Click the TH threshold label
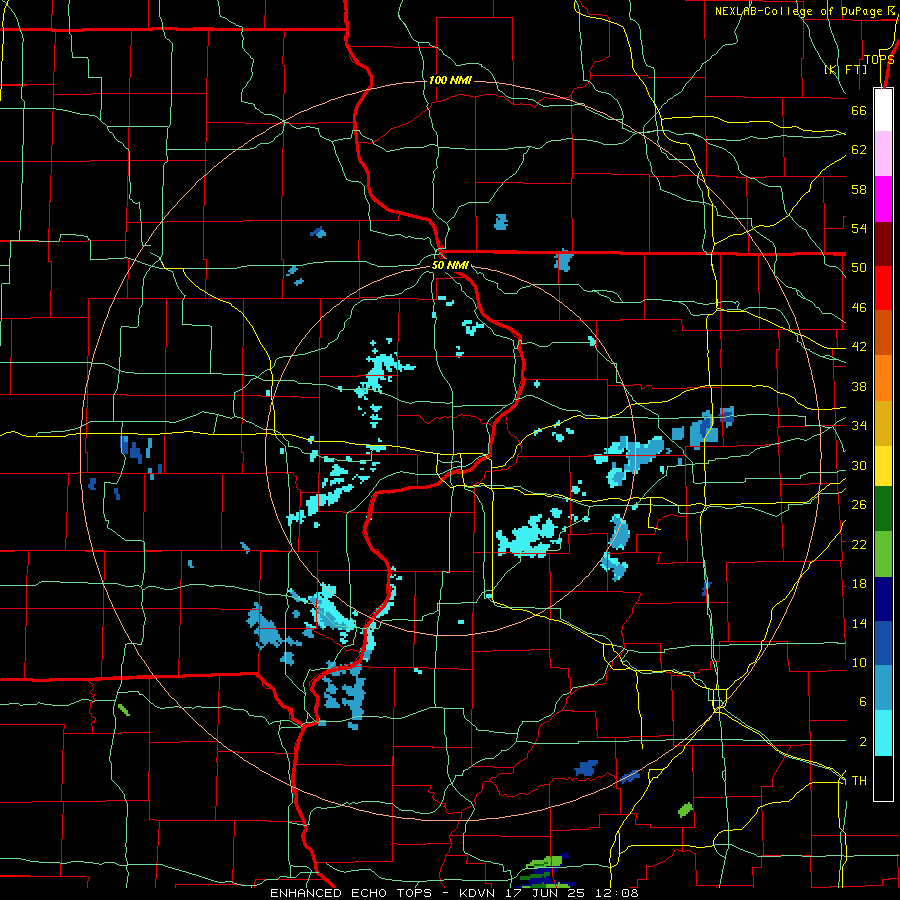This screenshot has height=900, width=900. pos(859,781)
